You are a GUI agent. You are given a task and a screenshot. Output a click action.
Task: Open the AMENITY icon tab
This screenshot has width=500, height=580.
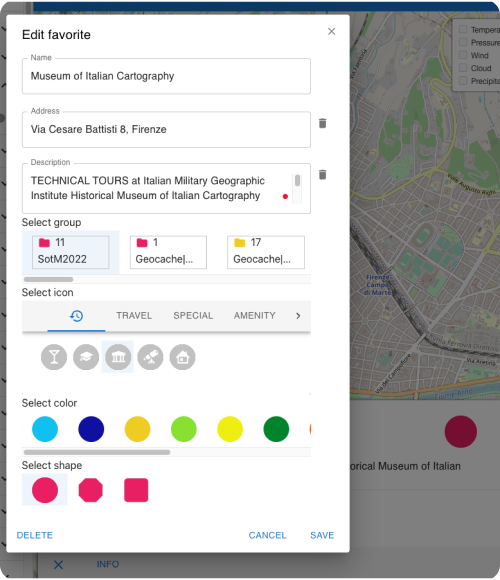254,316
